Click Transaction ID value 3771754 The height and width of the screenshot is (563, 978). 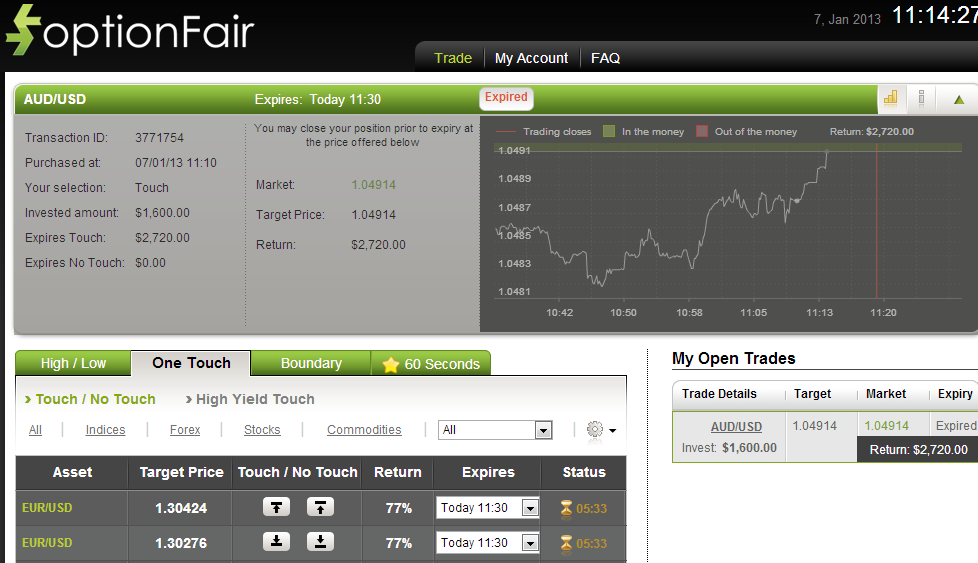[160, 137]
